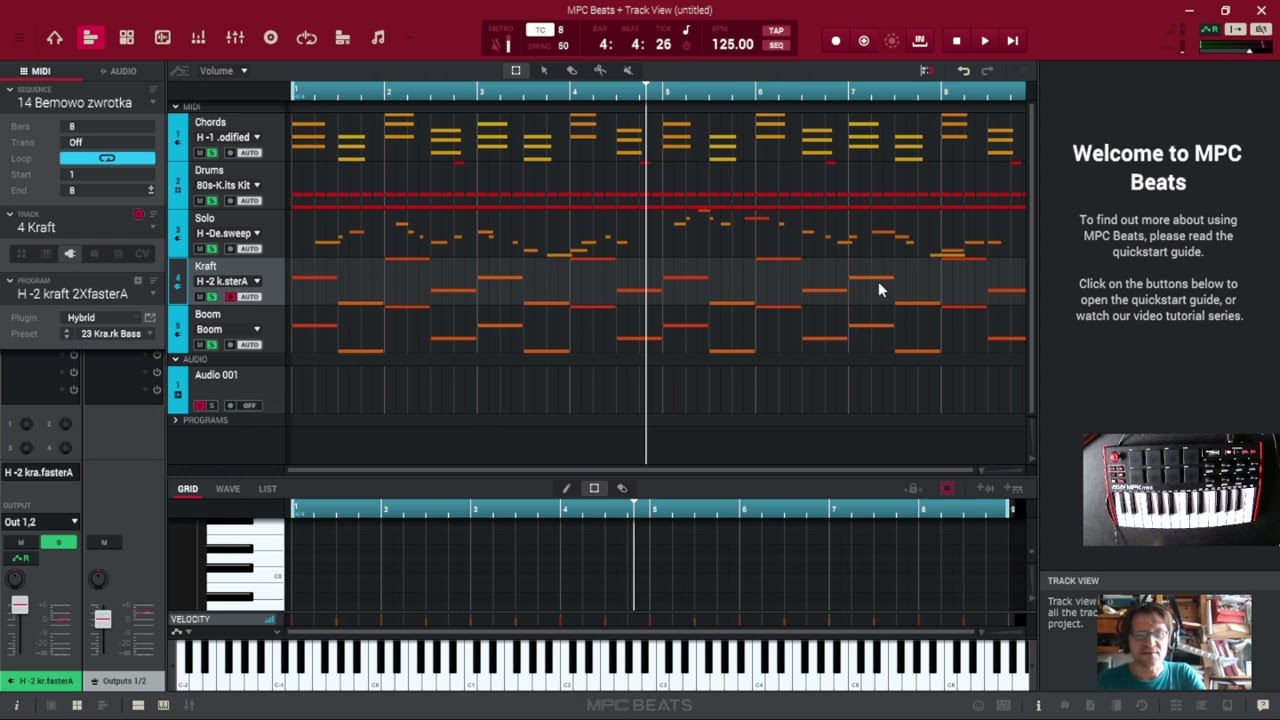Select the pencil draw tool in grid editor
The image size is (1280, 720).
(566, 488)
